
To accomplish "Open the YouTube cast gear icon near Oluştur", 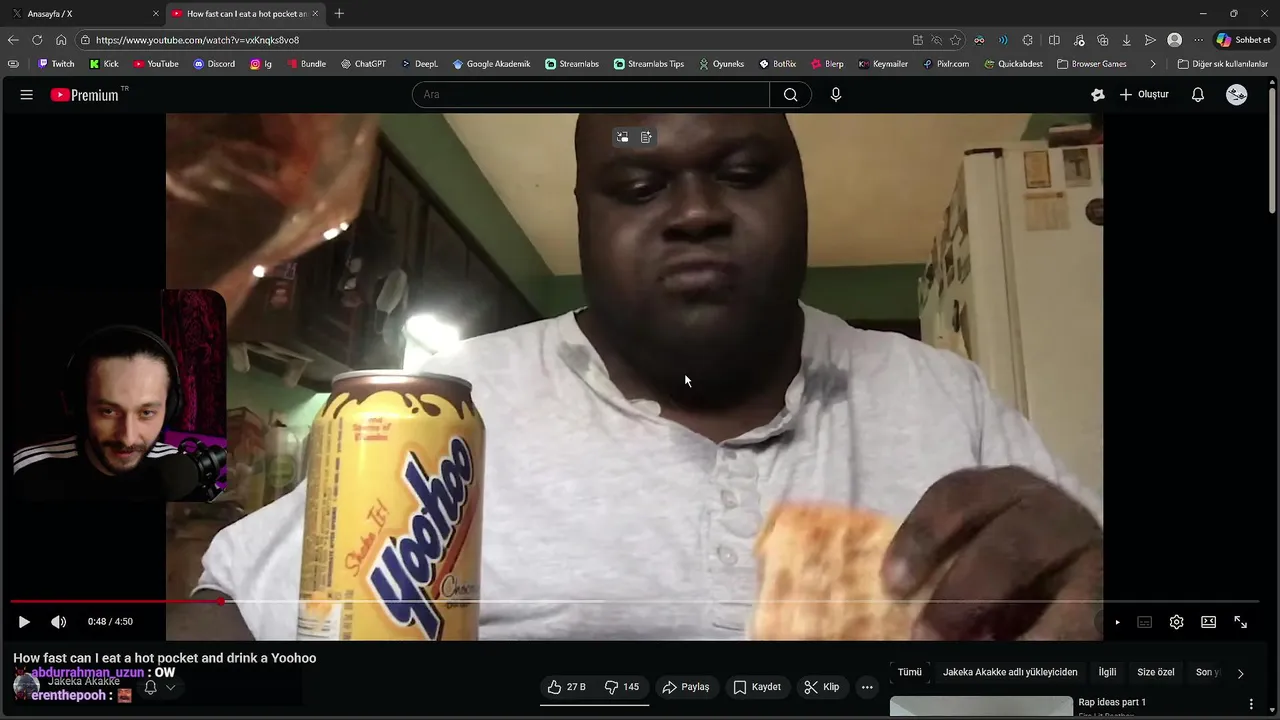I will (1098, 95).
